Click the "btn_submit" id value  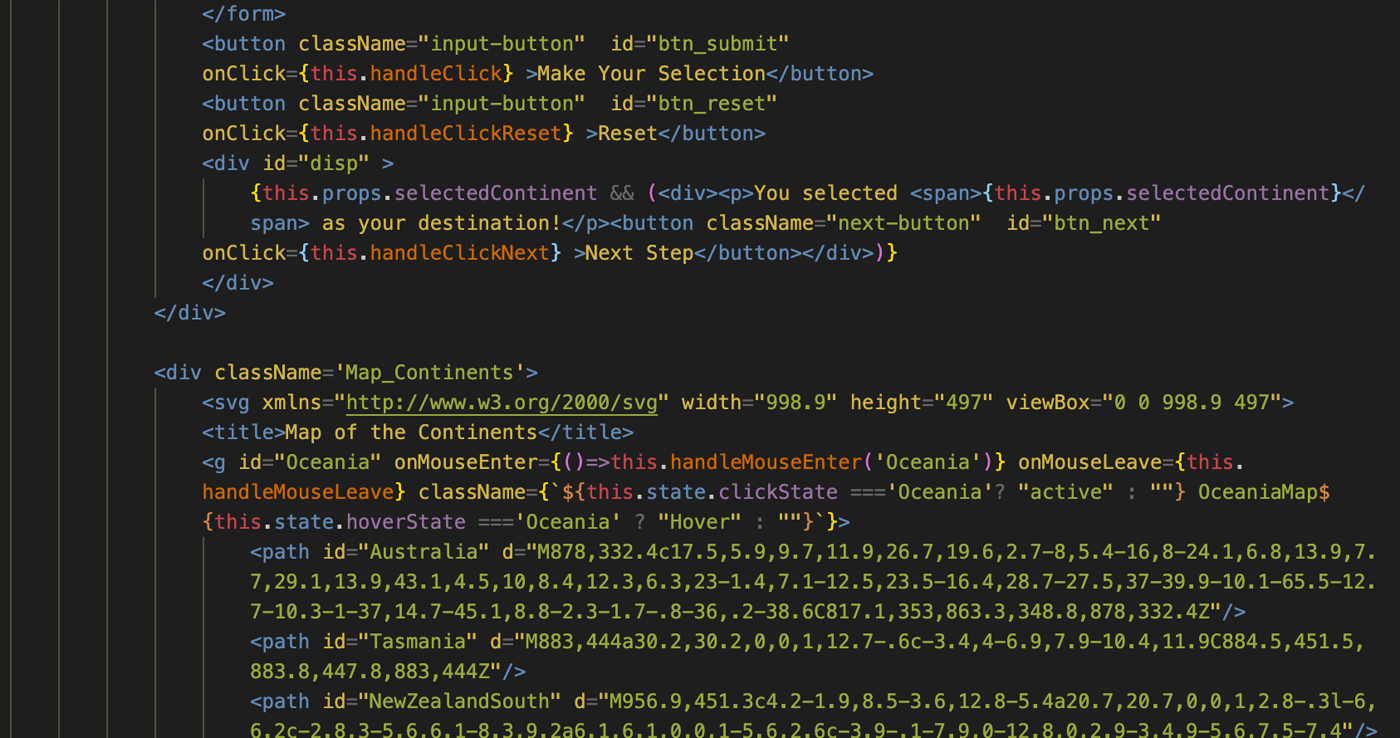point(717,44)
